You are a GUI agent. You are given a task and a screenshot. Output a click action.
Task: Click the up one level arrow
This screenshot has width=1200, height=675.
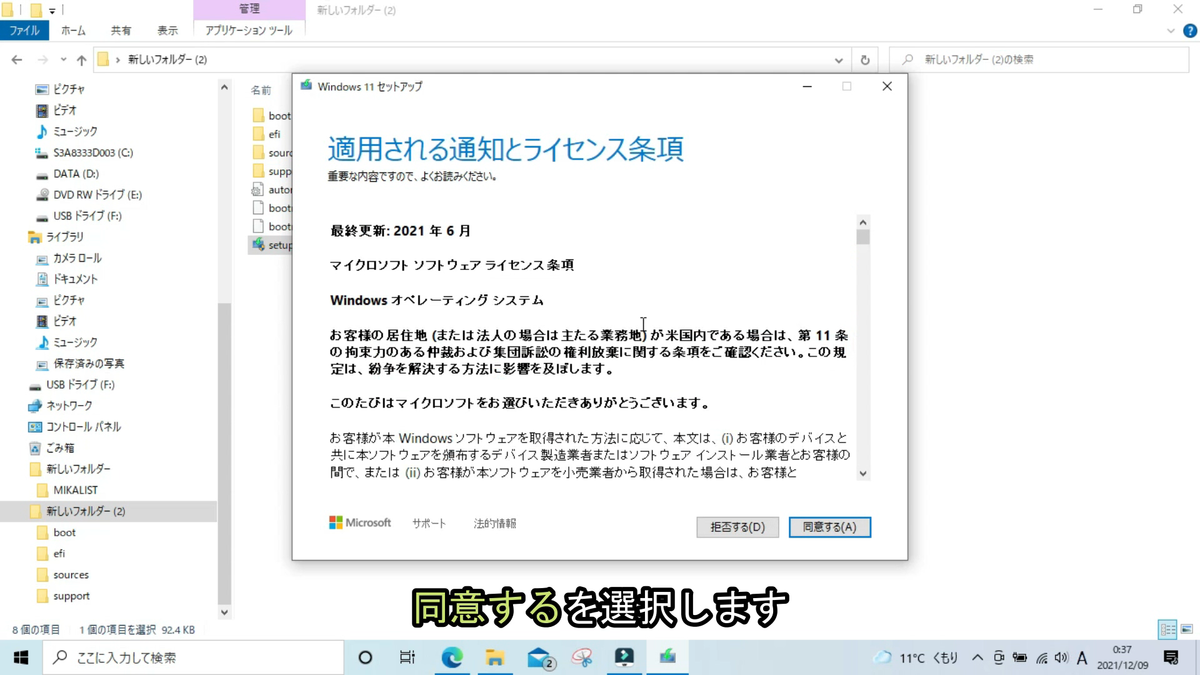82,60
